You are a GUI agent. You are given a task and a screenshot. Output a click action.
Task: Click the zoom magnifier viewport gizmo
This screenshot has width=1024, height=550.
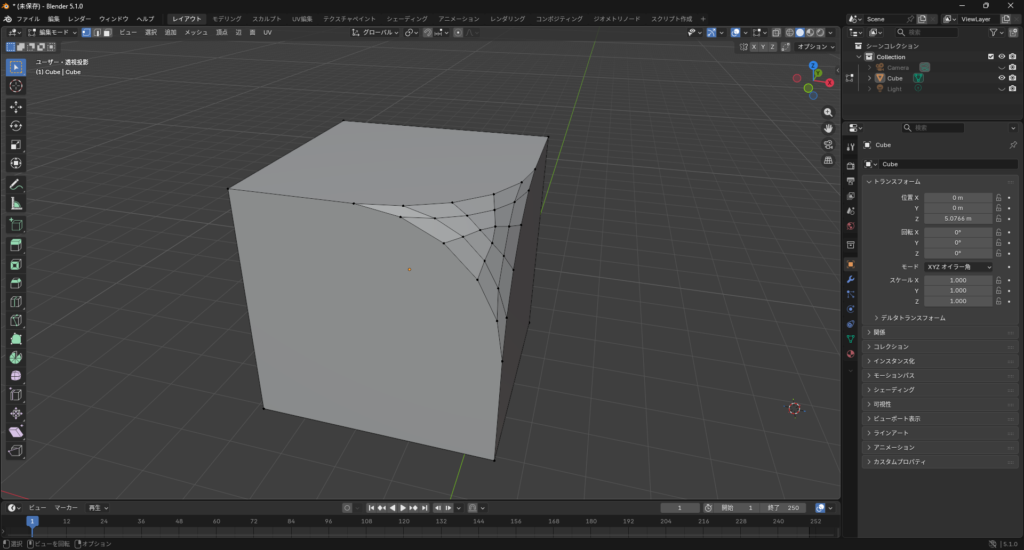[x=828, y=112]
